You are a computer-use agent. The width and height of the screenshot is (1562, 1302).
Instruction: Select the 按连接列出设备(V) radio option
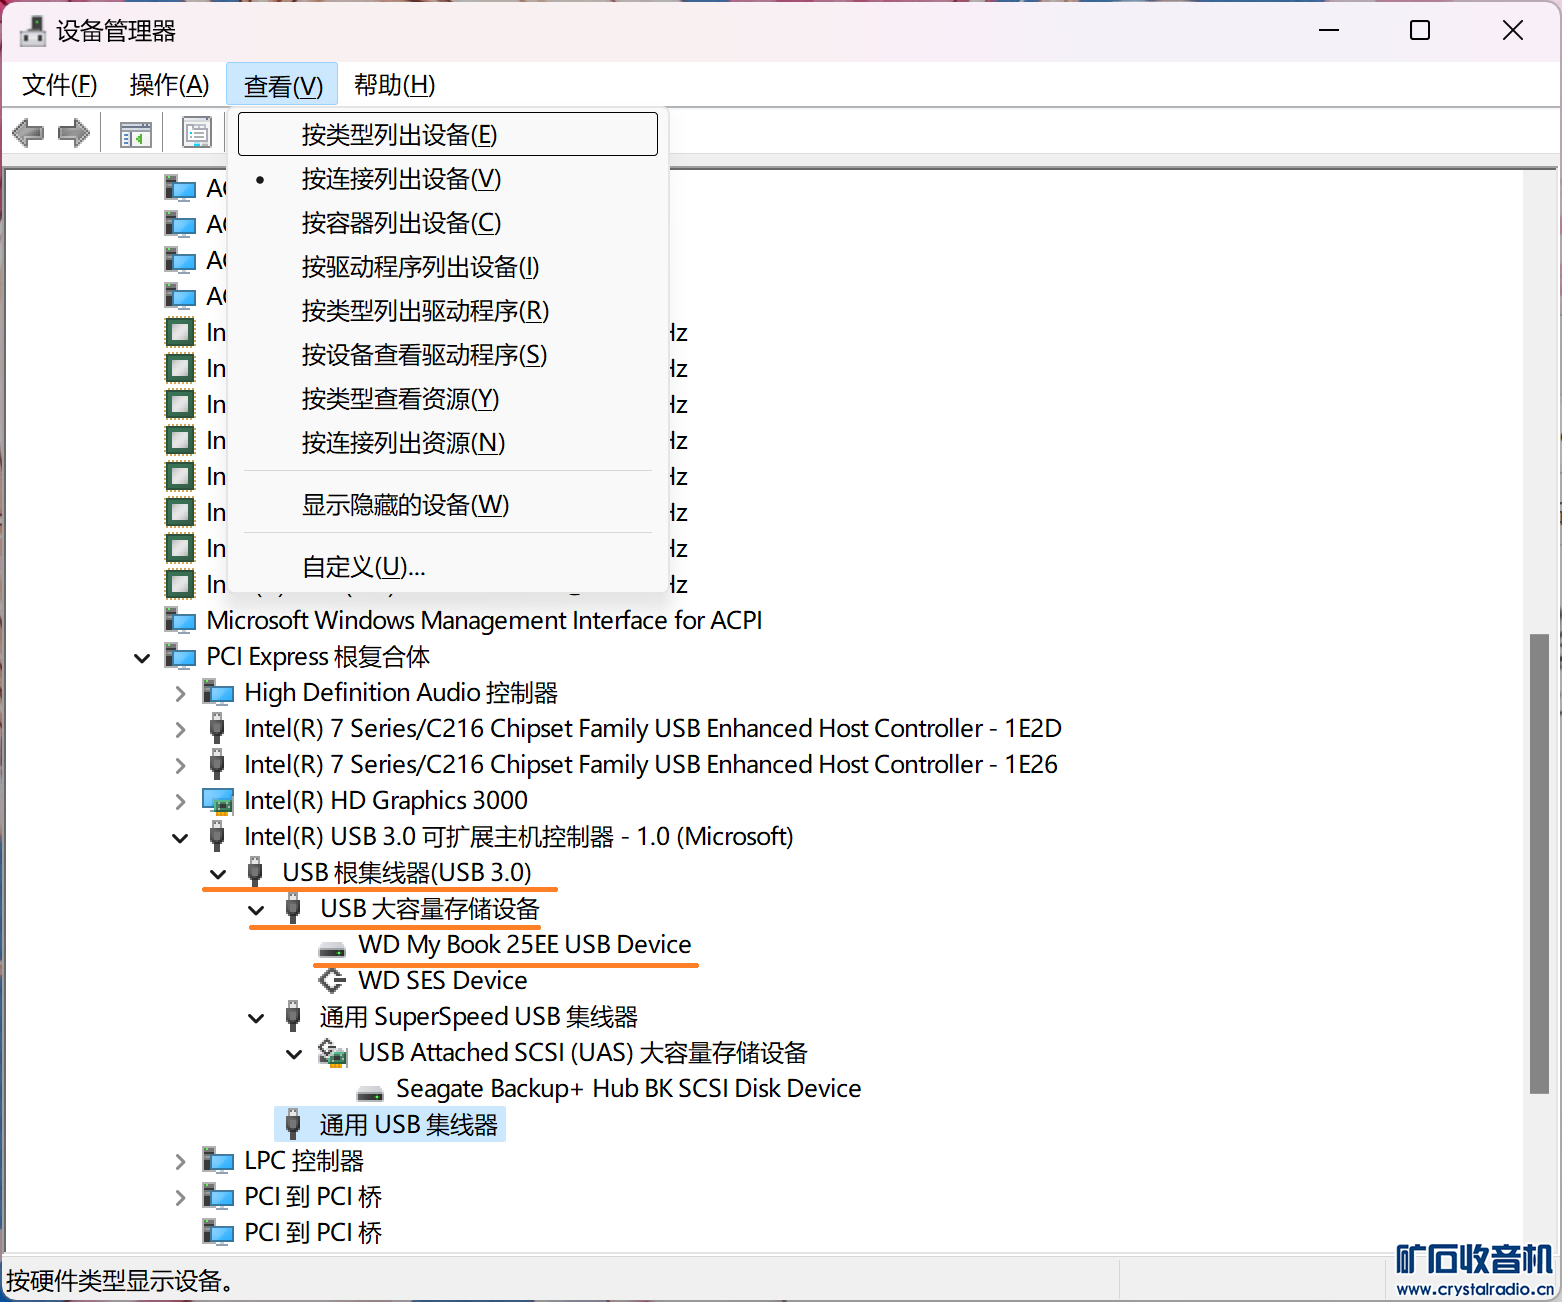tap(448, 179)
